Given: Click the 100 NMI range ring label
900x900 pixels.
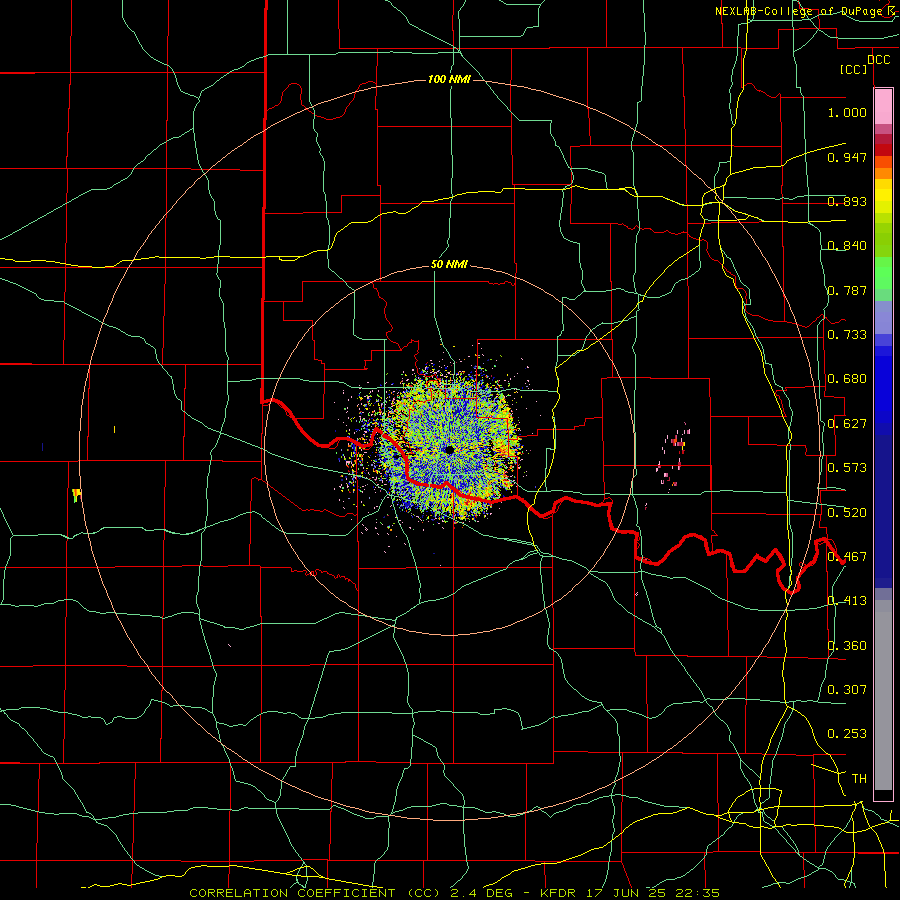Looking at the screenshot, I should 449,79.
